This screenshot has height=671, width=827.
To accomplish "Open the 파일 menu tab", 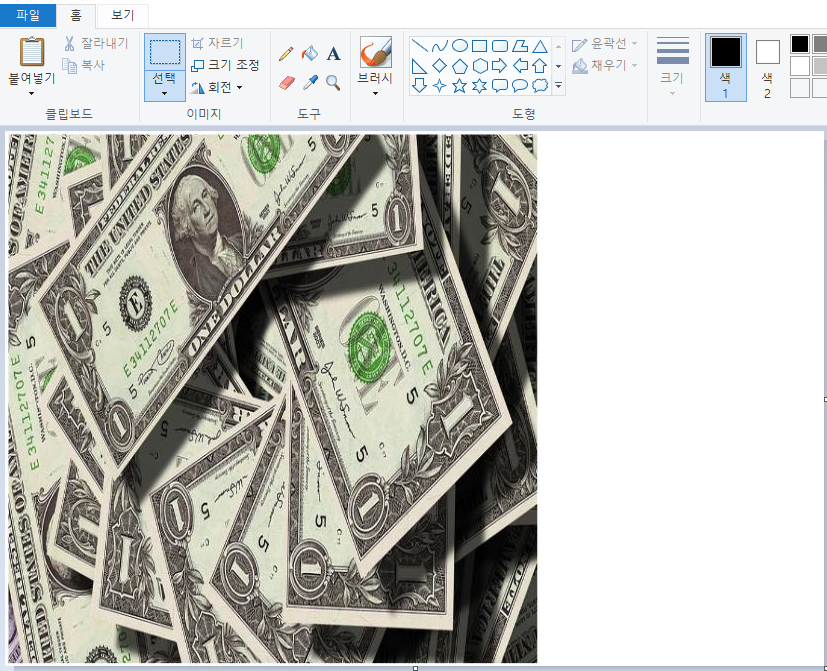I will pos(28,15).
